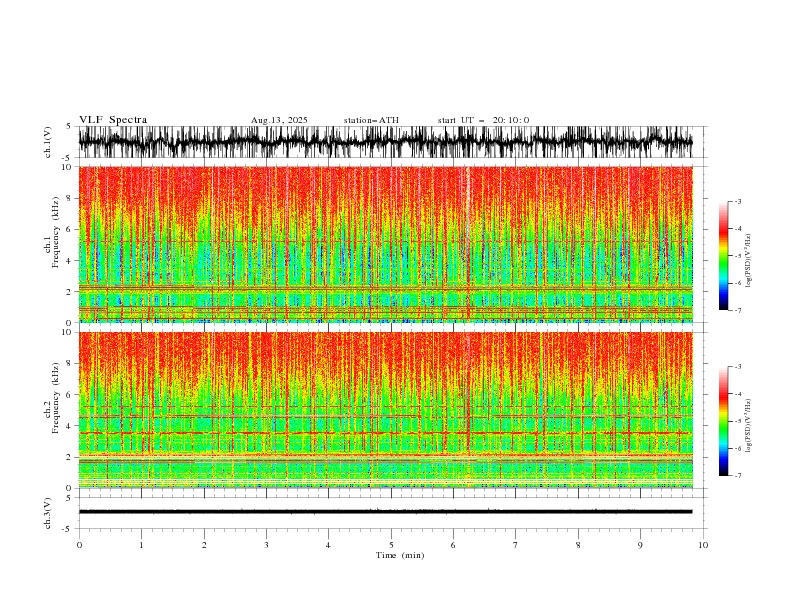Click the ch.2 frequency tick "8" kHz
The width and height of the screenshot is (792, 612).
point(69,364)
